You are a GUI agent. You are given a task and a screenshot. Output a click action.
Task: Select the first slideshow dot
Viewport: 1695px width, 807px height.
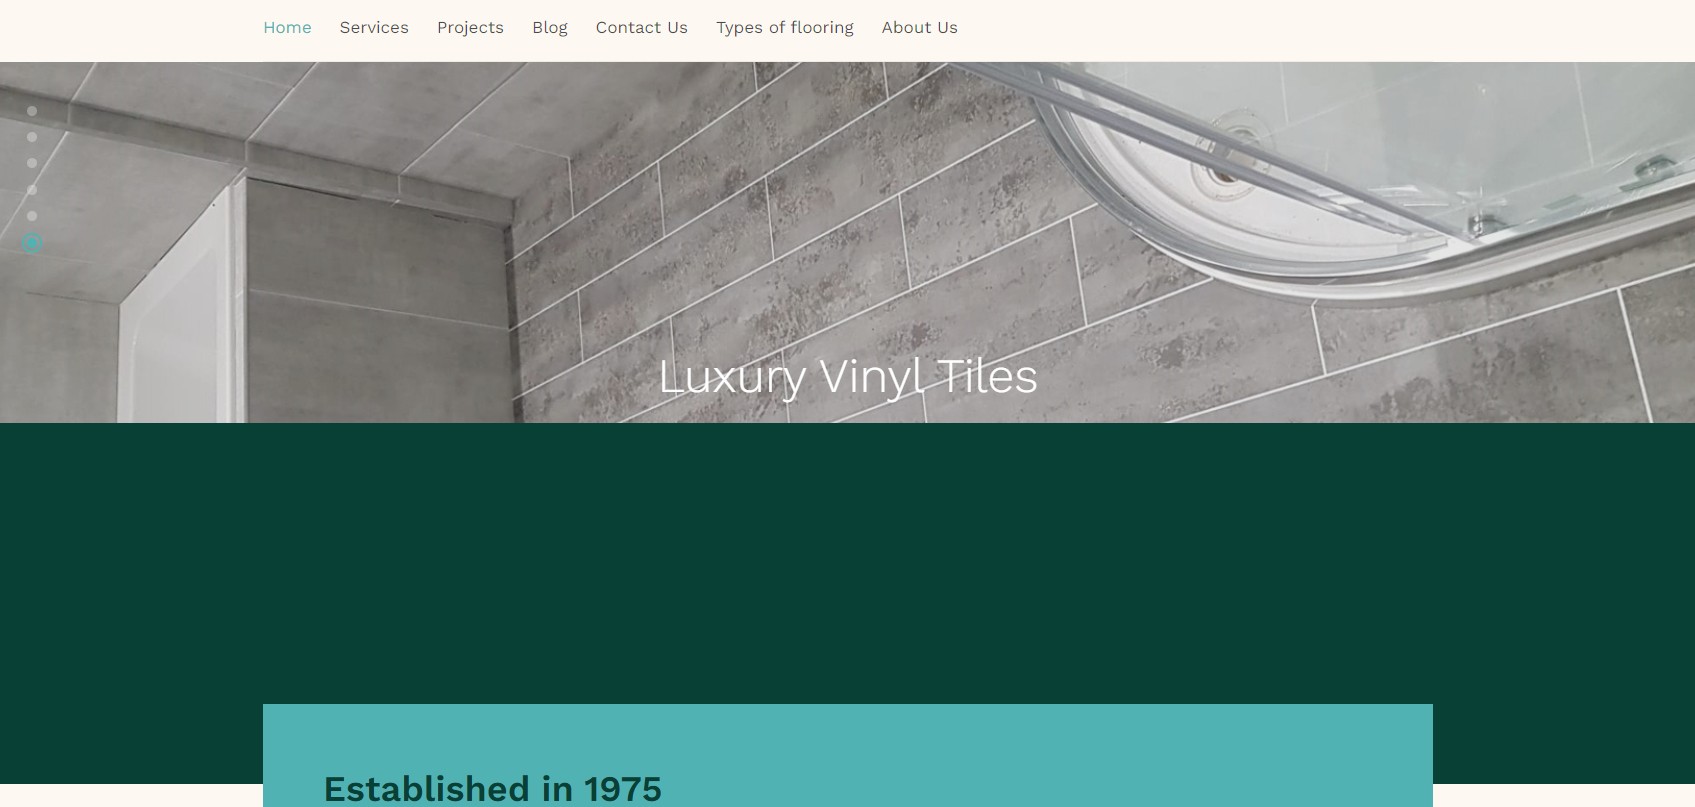point(32,111)
